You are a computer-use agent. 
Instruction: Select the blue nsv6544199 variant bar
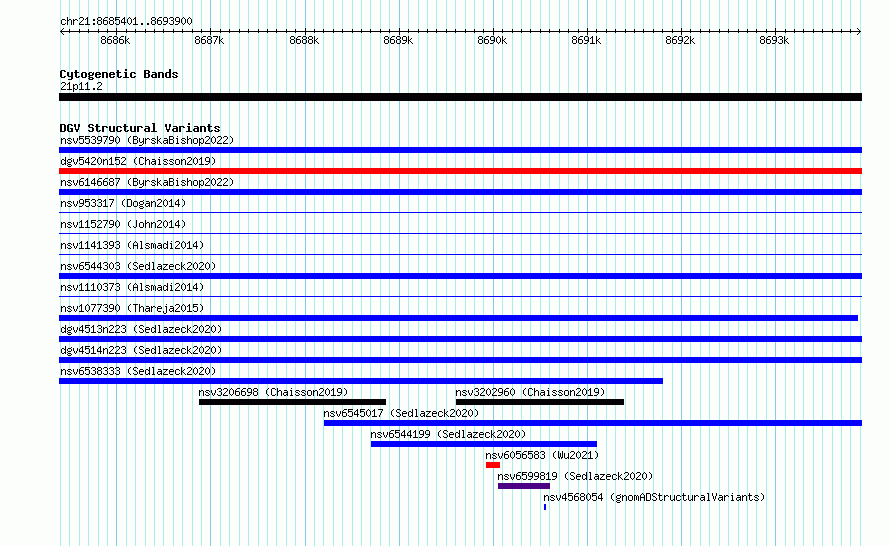click(x=484, y=444)
